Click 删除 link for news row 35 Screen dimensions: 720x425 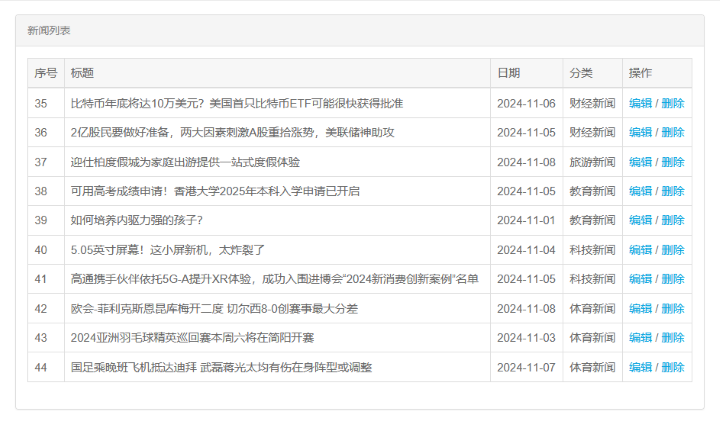673,103
